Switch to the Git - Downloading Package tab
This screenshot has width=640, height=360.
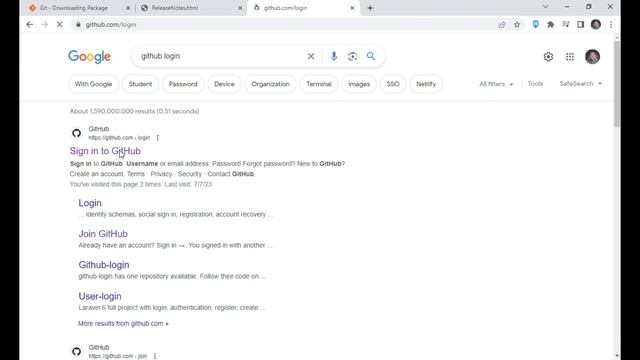[73, 8]
